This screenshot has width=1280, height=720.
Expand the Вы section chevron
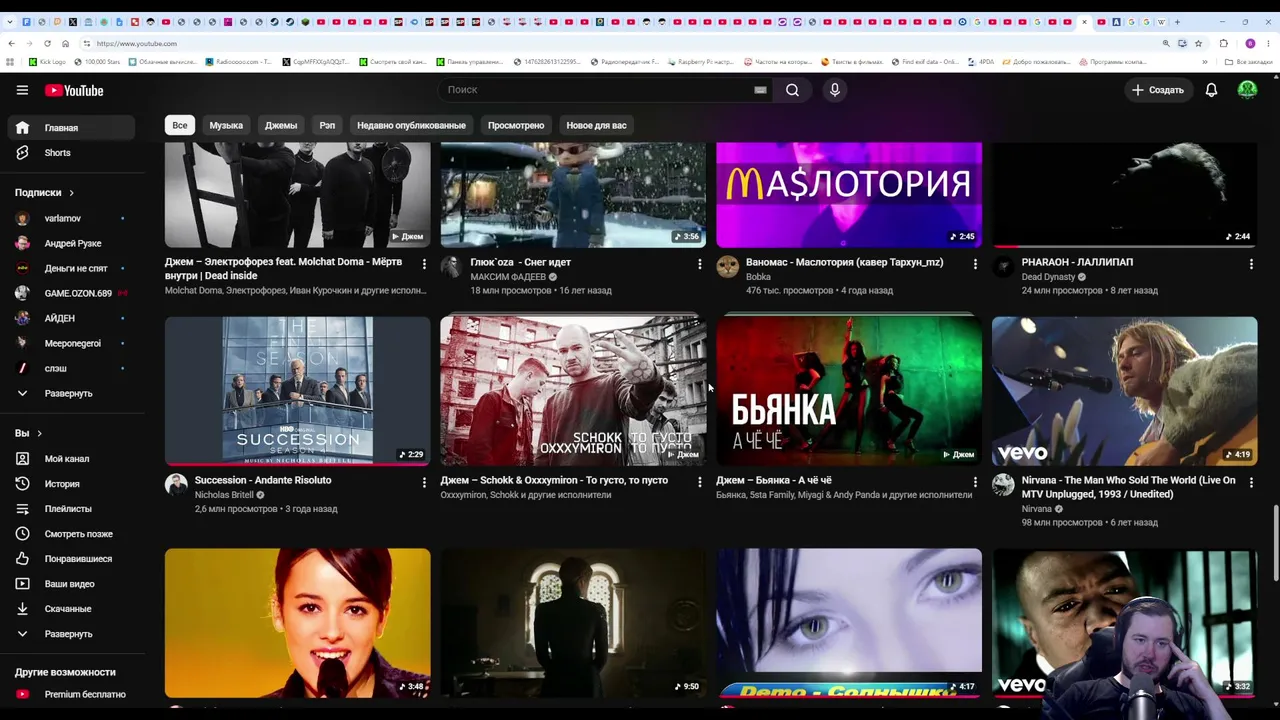coord(39,434)
